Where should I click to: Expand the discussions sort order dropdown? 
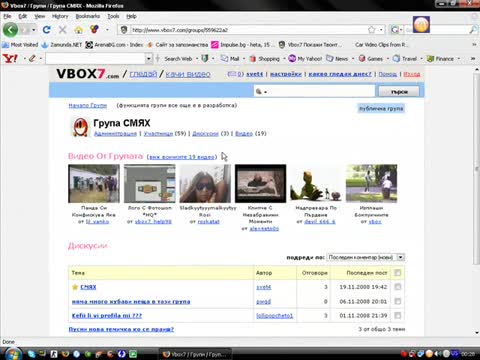pyautogui.click(x=401, y=257)
